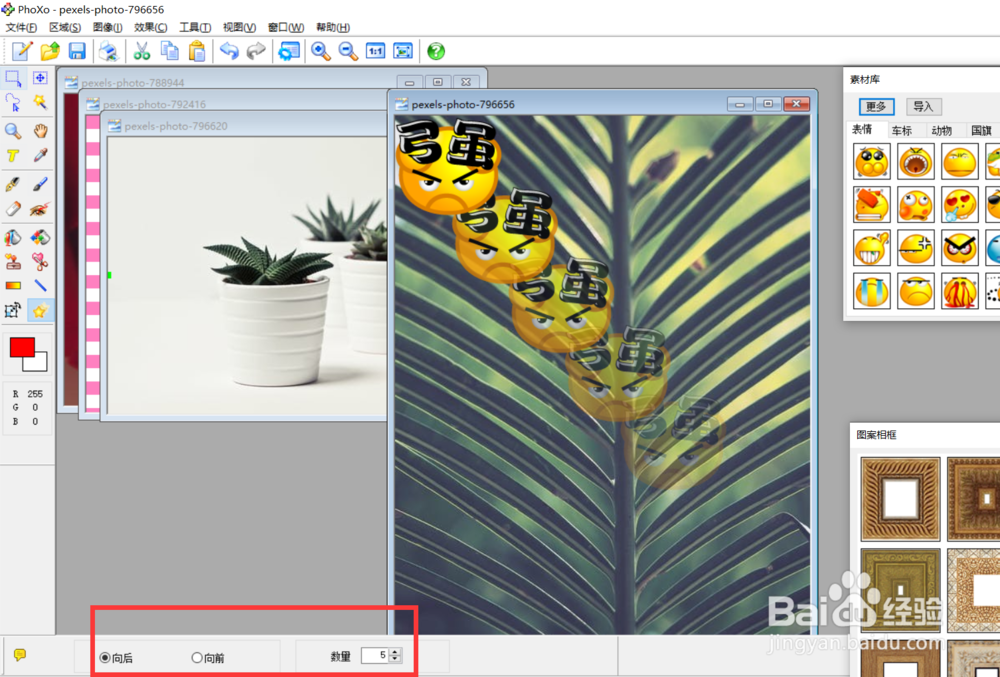Click the red foreground color swatch
The width and height of the screenshot is (1000, 677).
tap(22, 347)
